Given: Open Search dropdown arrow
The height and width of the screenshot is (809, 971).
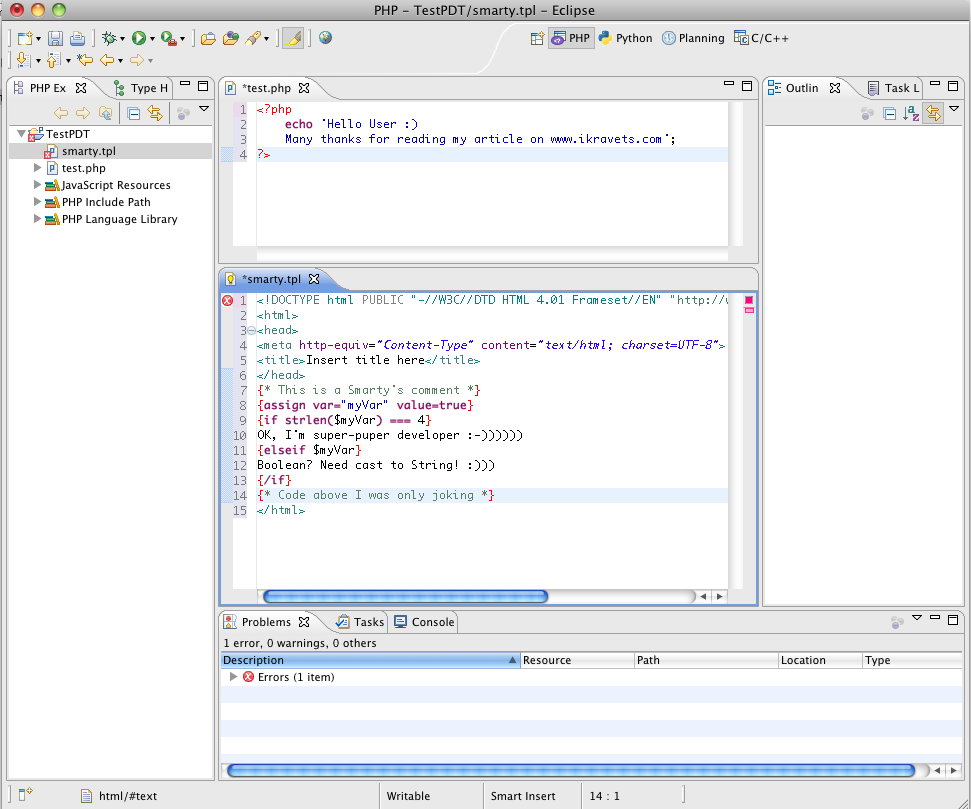Looking at the screenshot, I should click(x=266, y=39).
